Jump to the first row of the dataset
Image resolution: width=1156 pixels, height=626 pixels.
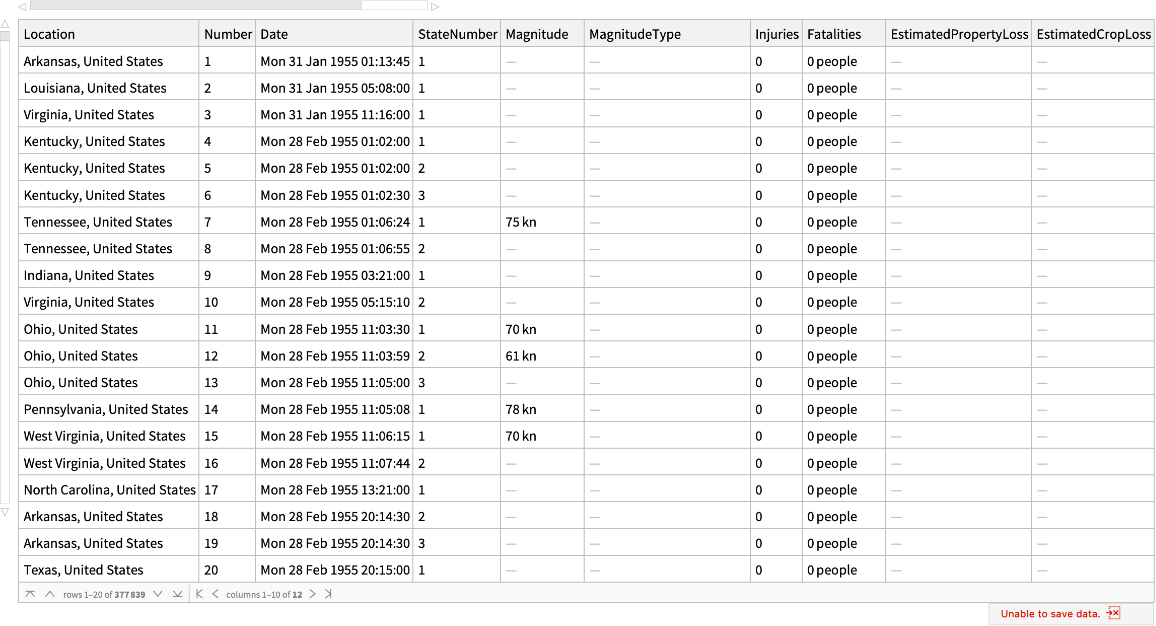point(30,594)
